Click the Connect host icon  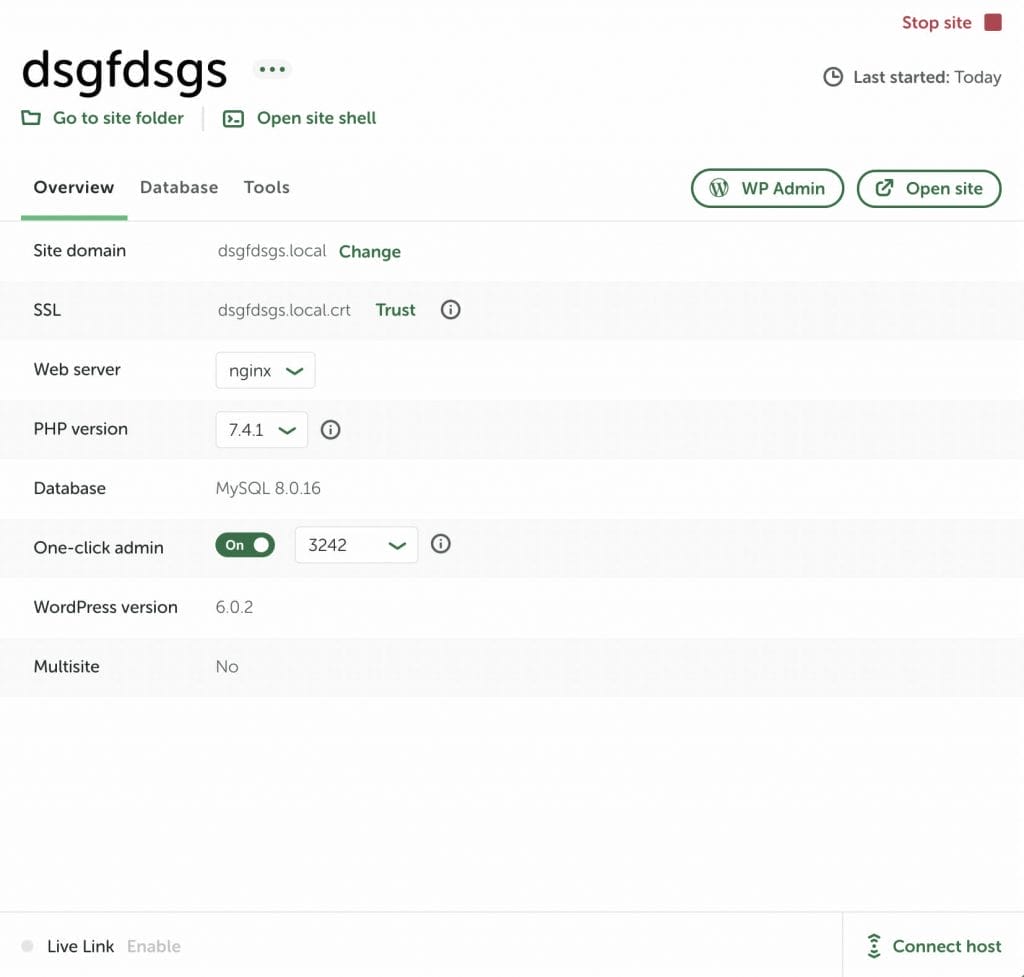[874, 946]
